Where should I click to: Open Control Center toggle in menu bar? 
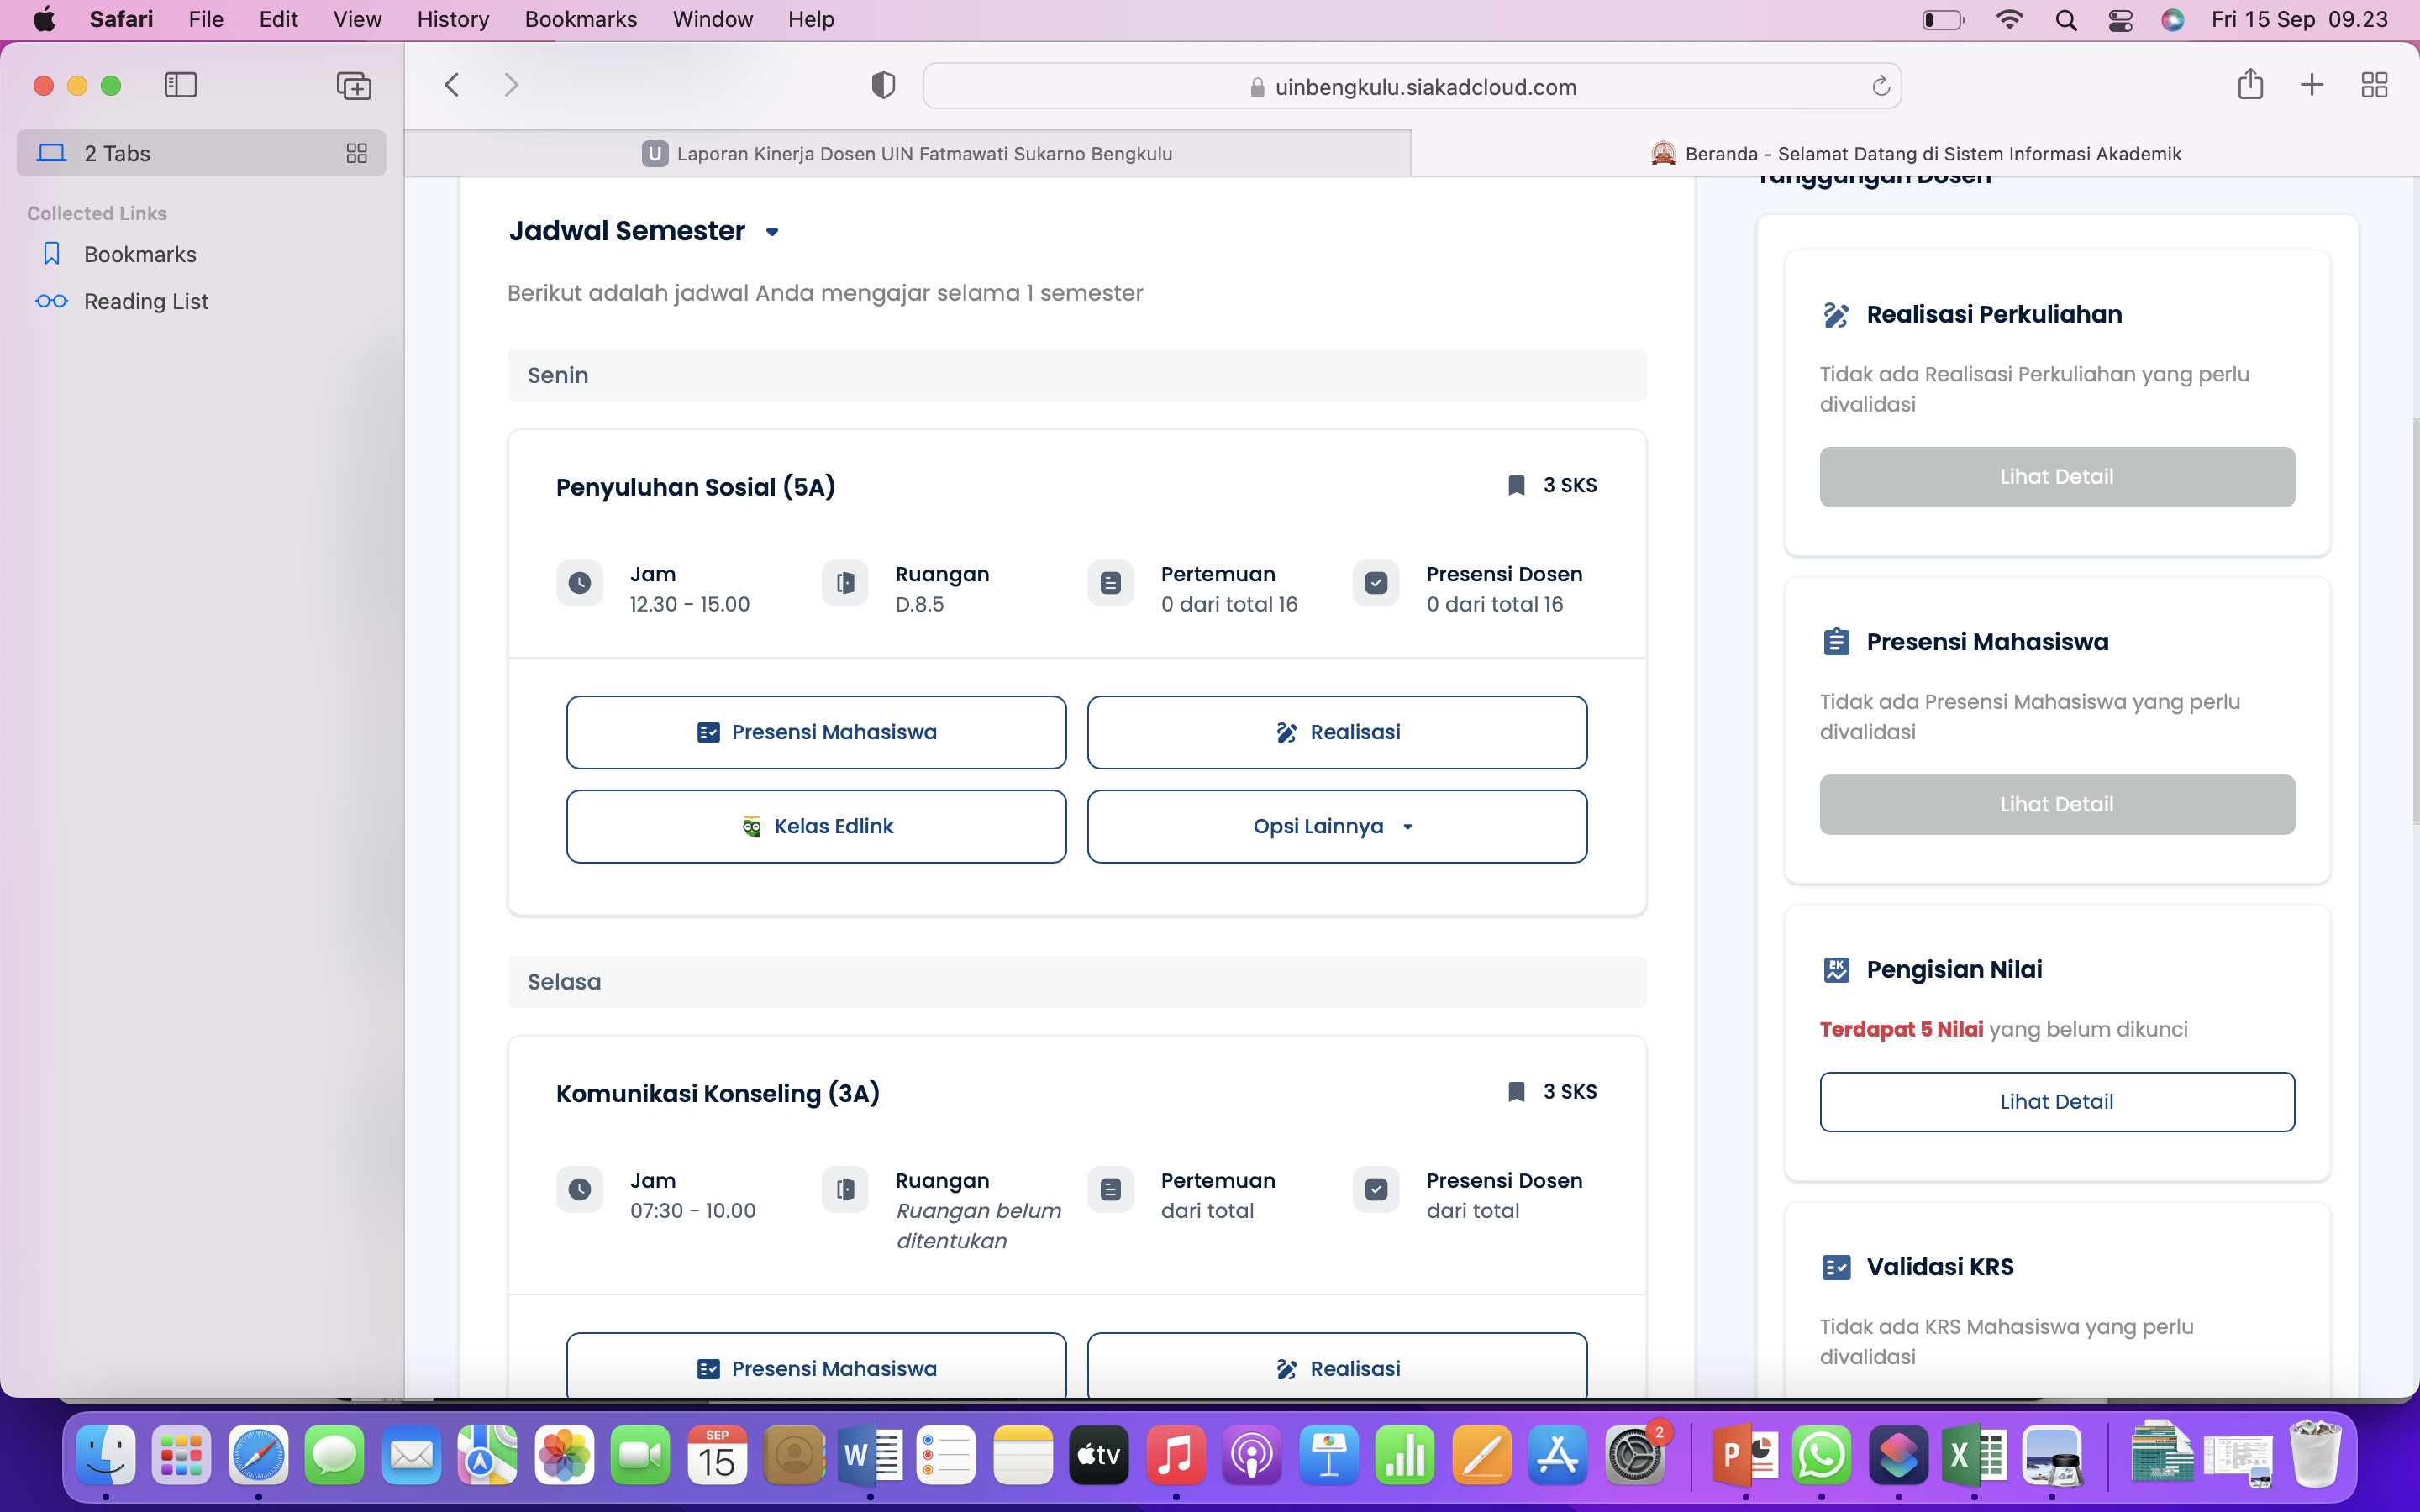tap(2120, 20)
